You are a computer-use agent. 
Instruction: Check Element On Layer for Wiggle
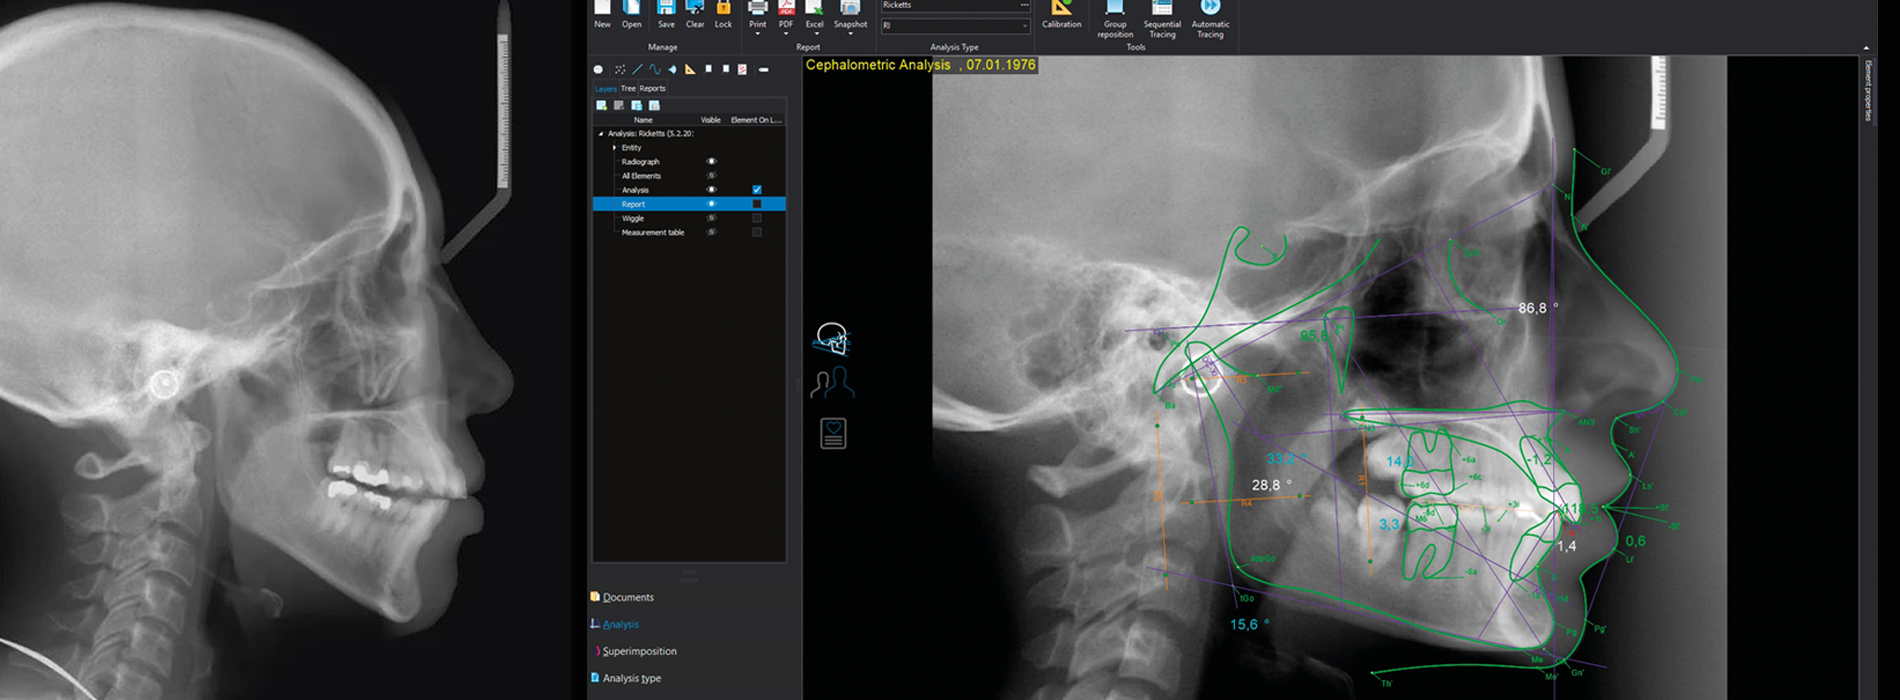757,218
